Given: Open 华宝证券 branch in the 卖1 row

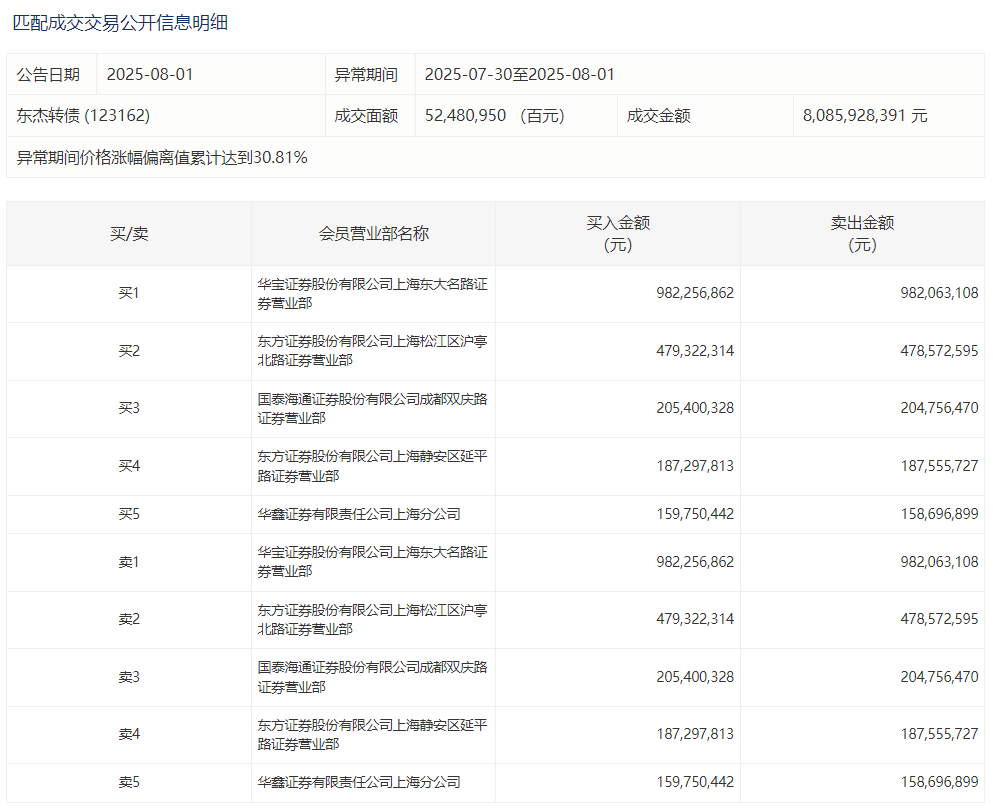Looking at the screenshot, I should [x=372, y=561].
